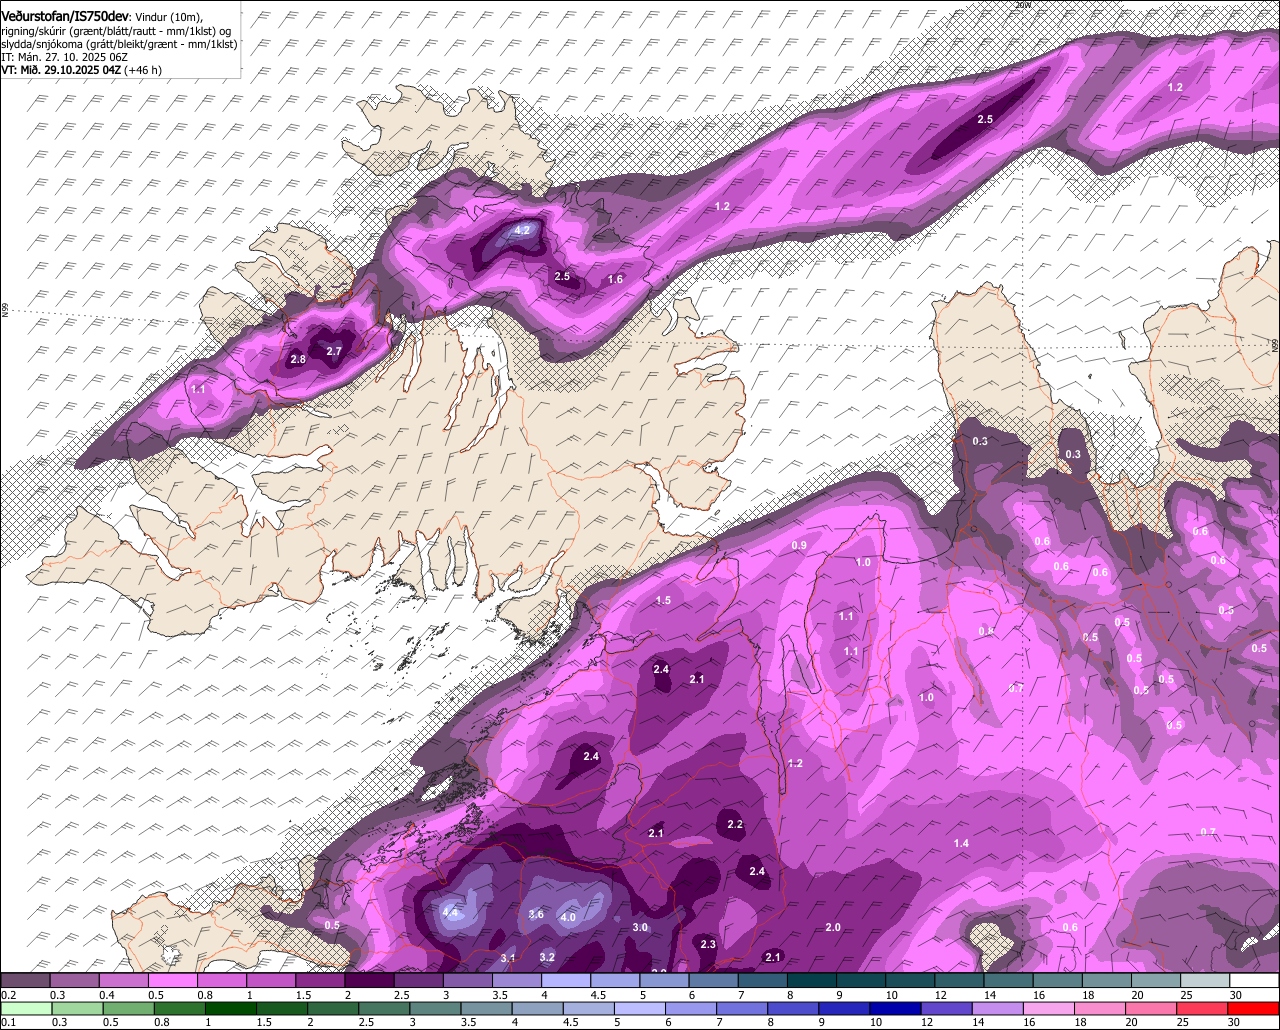Select the 2.7 value label on the map
This screenshot has height=1030, width=1280.
click(x=334, y=352)
